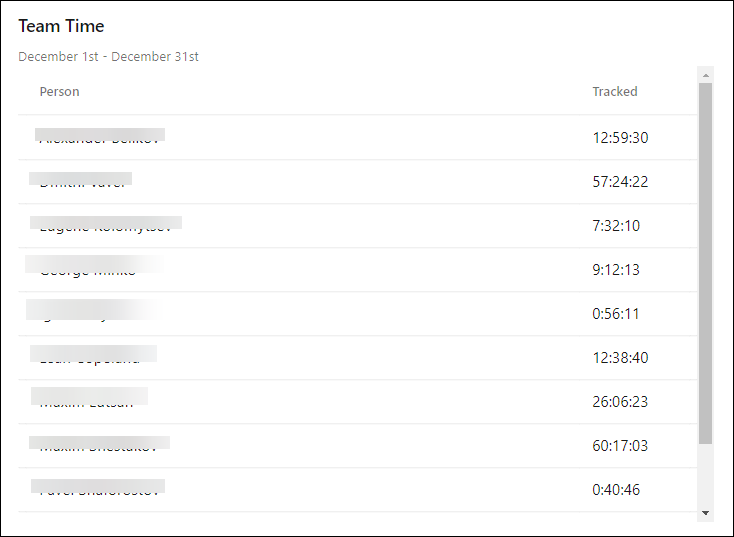This screenshot has height=537, width=734.
Task: Click the vertical scrollbar thumb
Action: tap(705, 264)
